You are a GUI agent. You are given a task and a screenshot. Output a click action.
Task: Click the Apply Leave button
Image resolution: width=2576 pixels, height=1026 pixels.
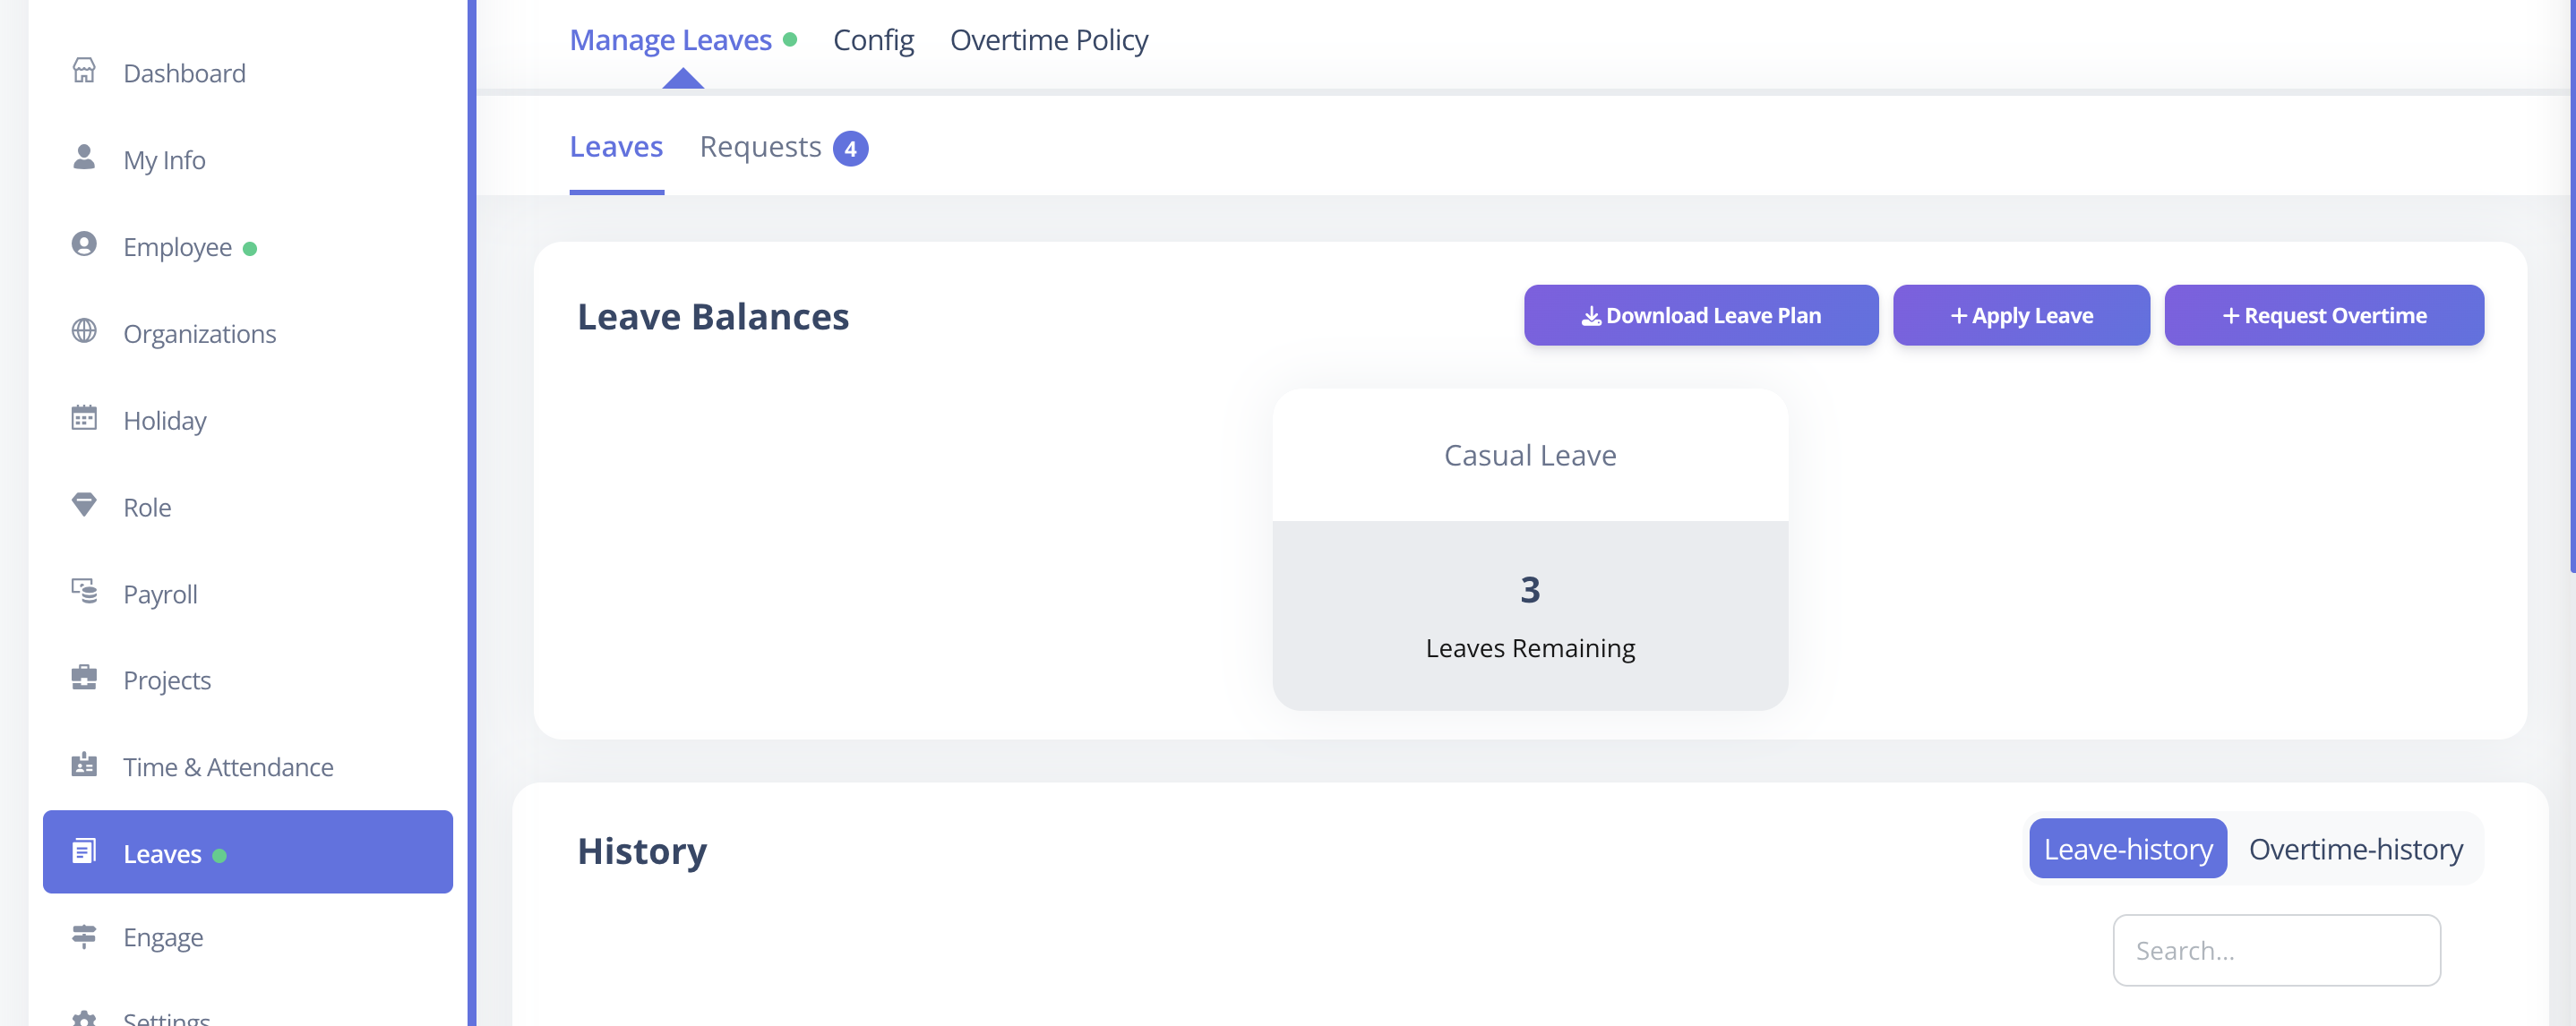point(2021,316)
